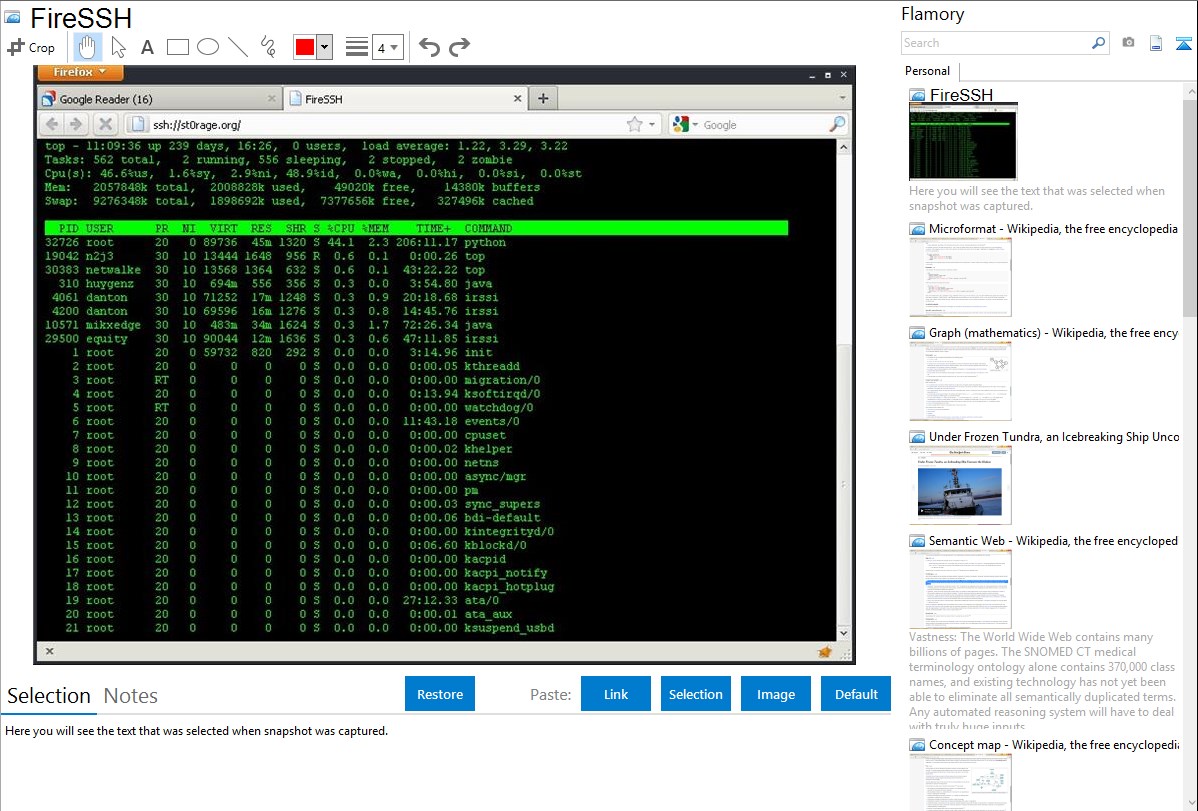This screenshot has width=1198, height=811.
Task: Click the search magnifier icon in Flamory
Action: [1099, 43]
